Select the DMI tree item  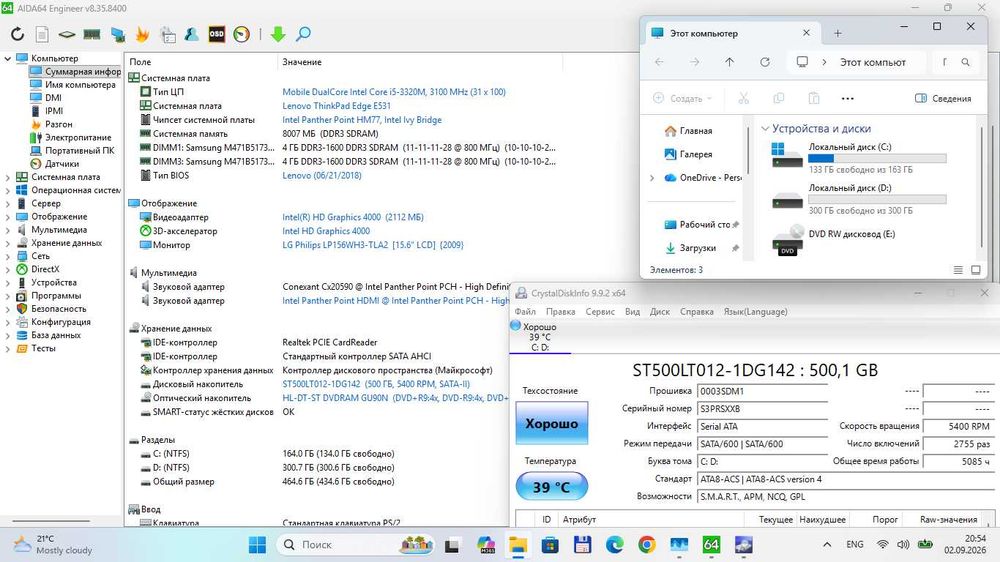coord(46,98)
